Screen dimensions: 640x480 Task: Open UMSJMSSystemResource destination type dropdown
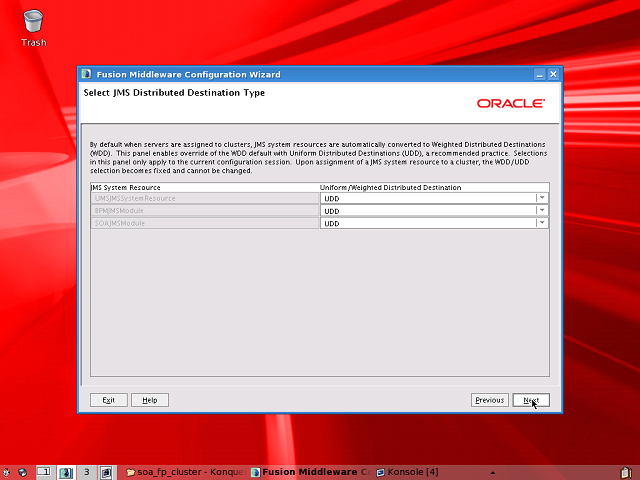(x=542, y=198)
